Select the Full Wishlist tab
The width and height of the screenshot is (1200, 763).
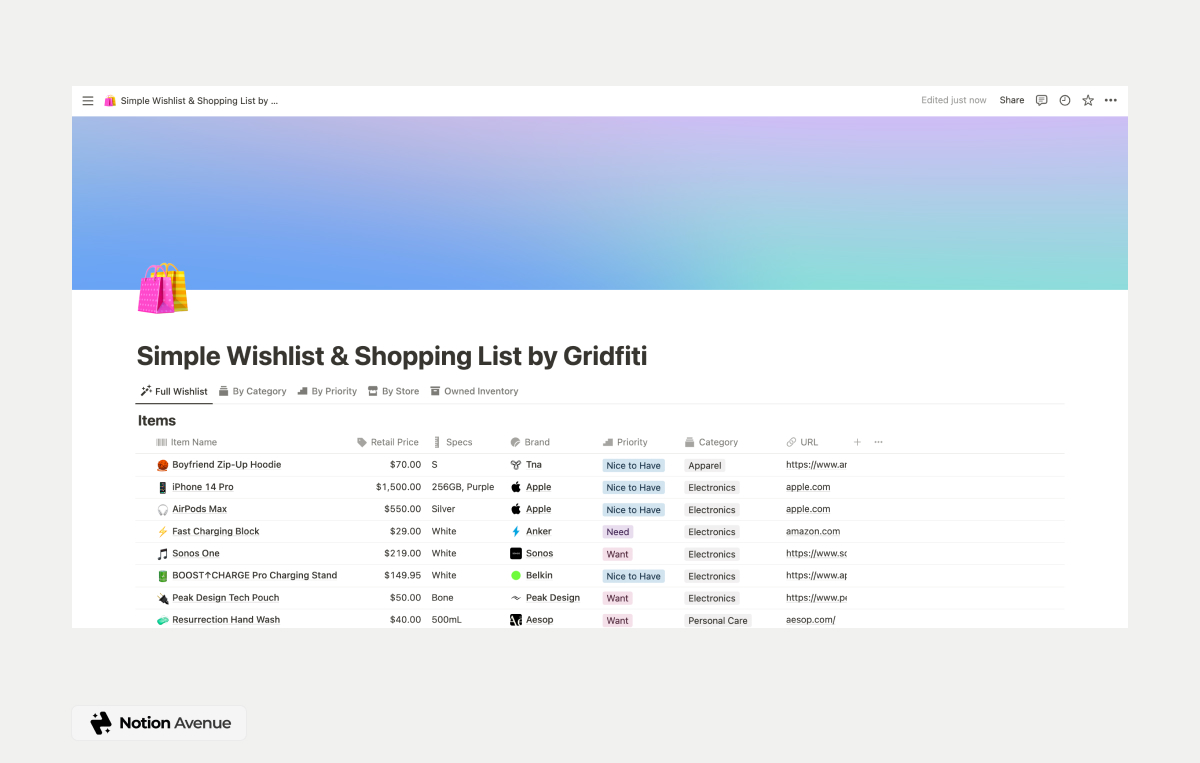coord(174,391)
